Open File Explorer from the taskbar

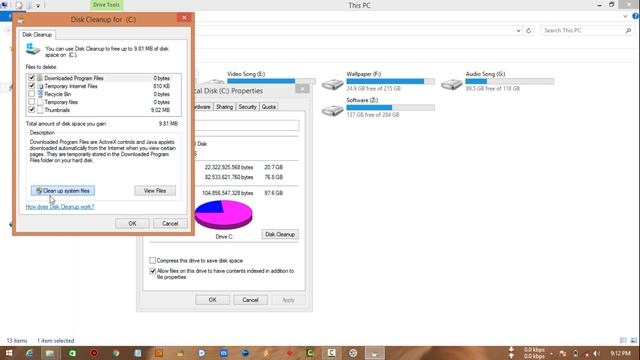50,353
